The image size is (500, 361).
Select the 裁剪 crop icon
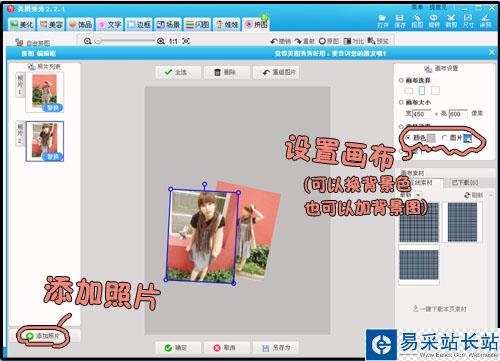451,21
